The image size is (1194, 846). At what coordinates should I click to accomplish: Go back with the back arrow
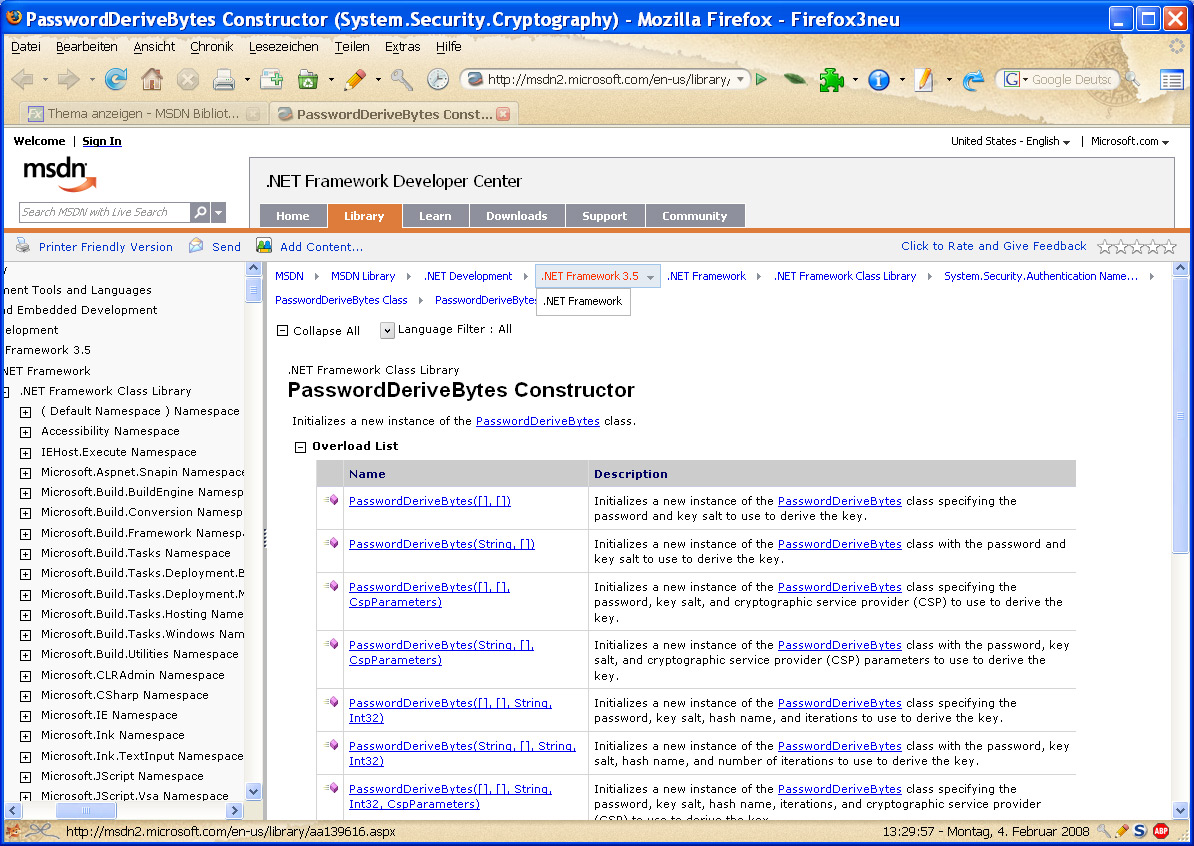click(x=22, y=79)
